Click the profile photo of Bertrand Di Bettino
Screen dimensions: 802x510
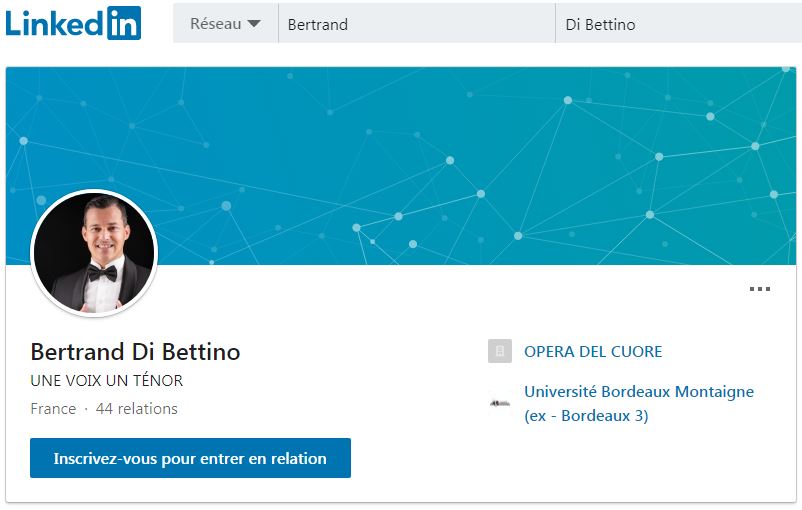pyautogui.click(x=94, y=252)
